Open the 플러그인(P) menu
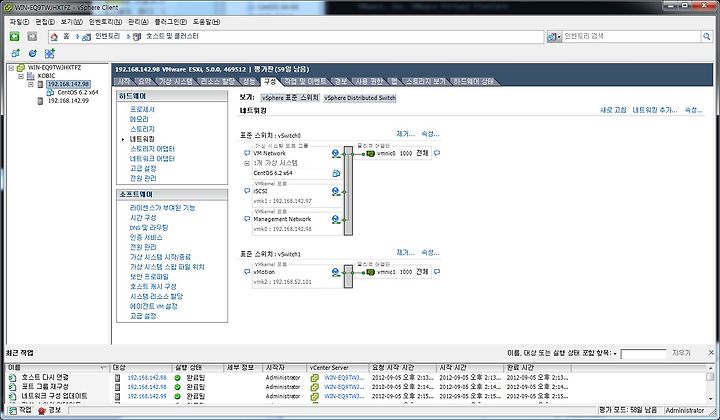The image size is (720, 420). coord(170,22)
